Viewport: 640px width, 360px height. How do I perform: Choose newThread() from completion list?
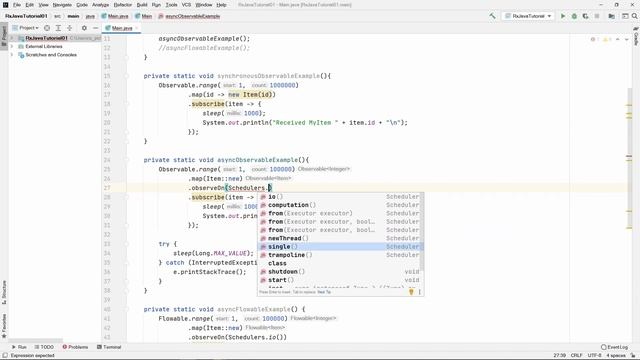(340, 238)
